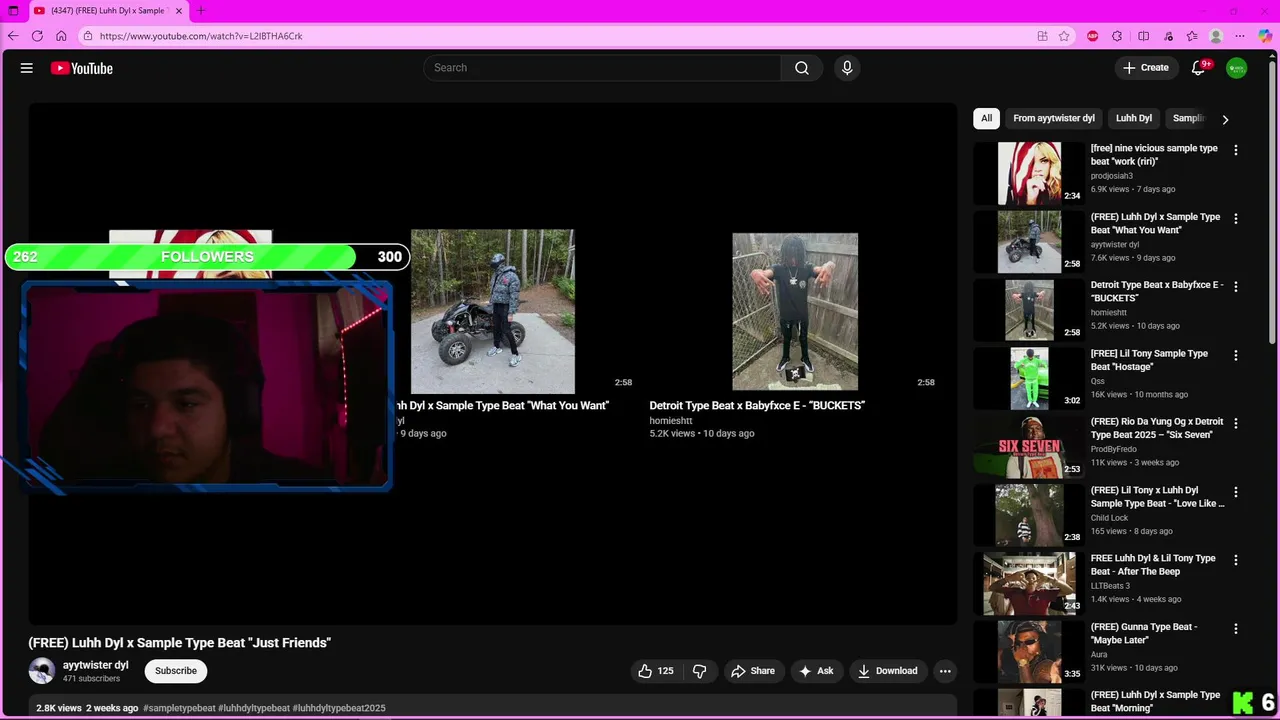This screenshot has width=1280, height=720.
Task: Add page to favorites star
Action: coord(1064,36)
